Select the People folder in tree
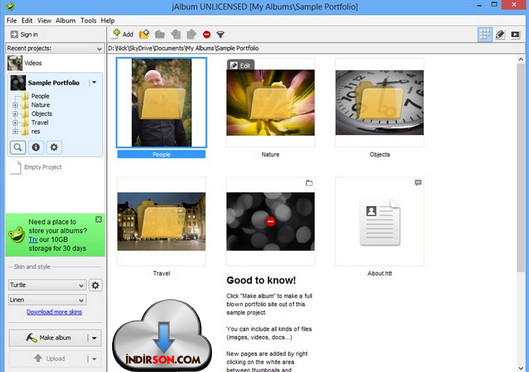 (40, 96)
